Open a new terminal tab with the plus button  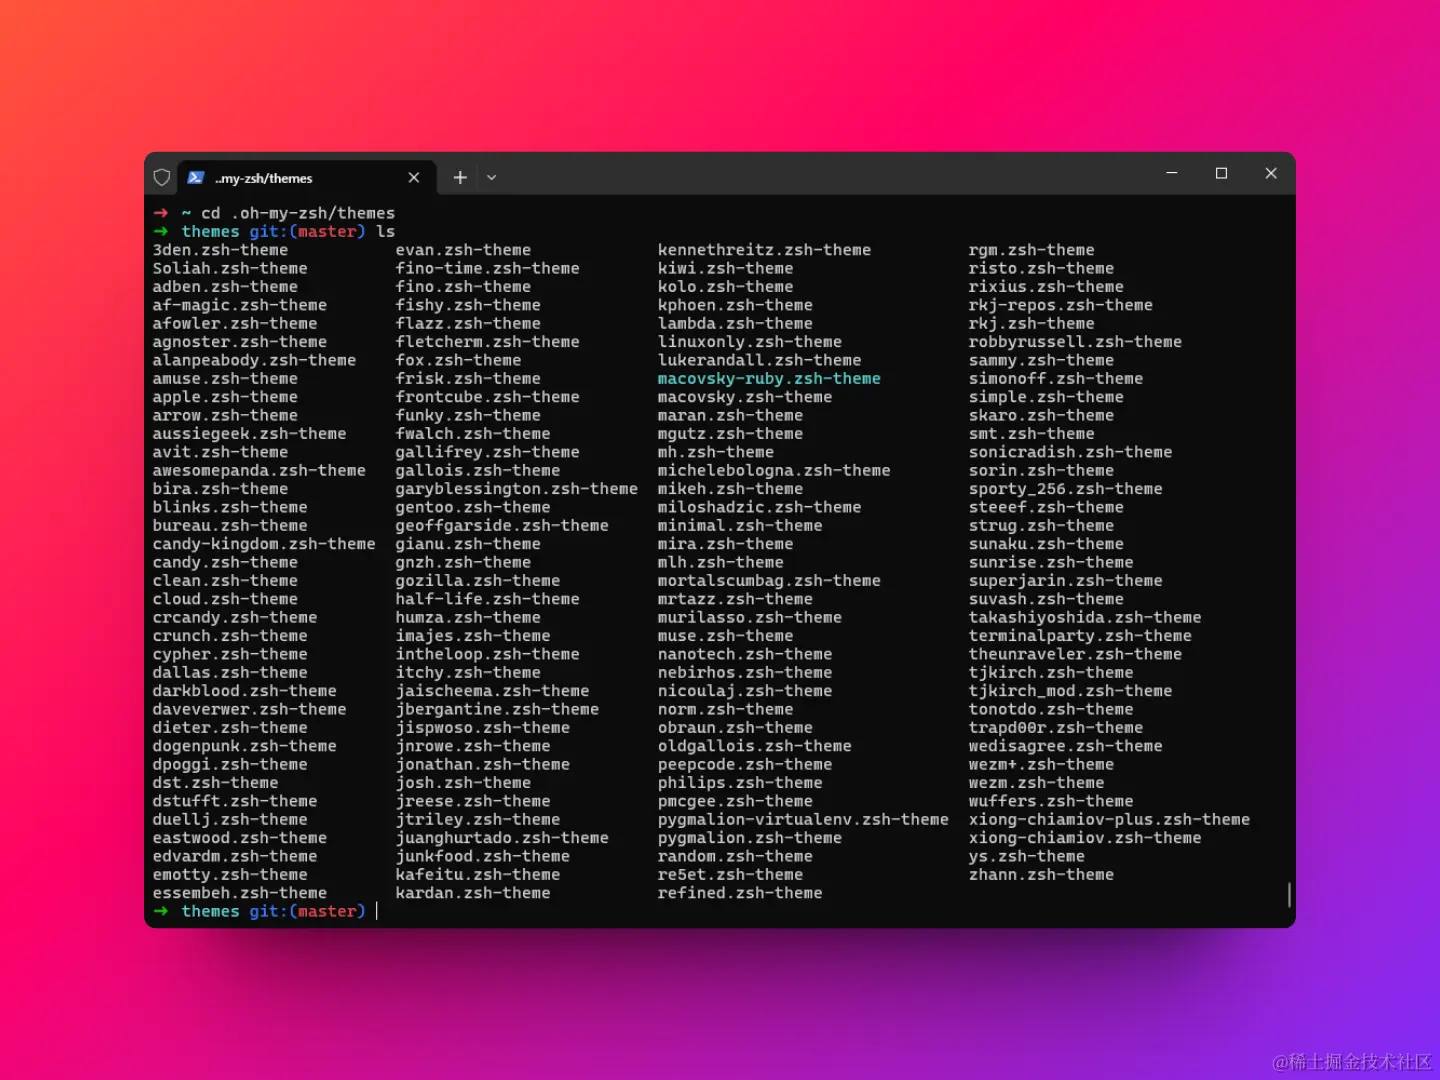tap(460, 178)
